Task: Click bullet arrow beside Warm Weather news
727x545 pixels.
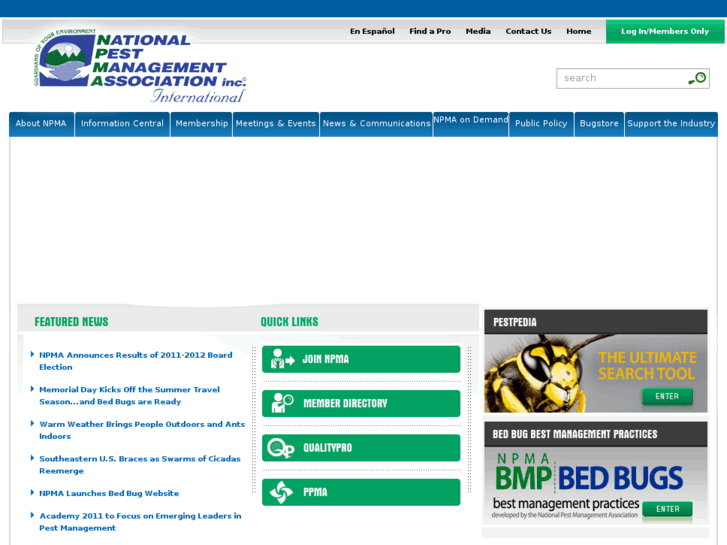Action: [32, 423]
